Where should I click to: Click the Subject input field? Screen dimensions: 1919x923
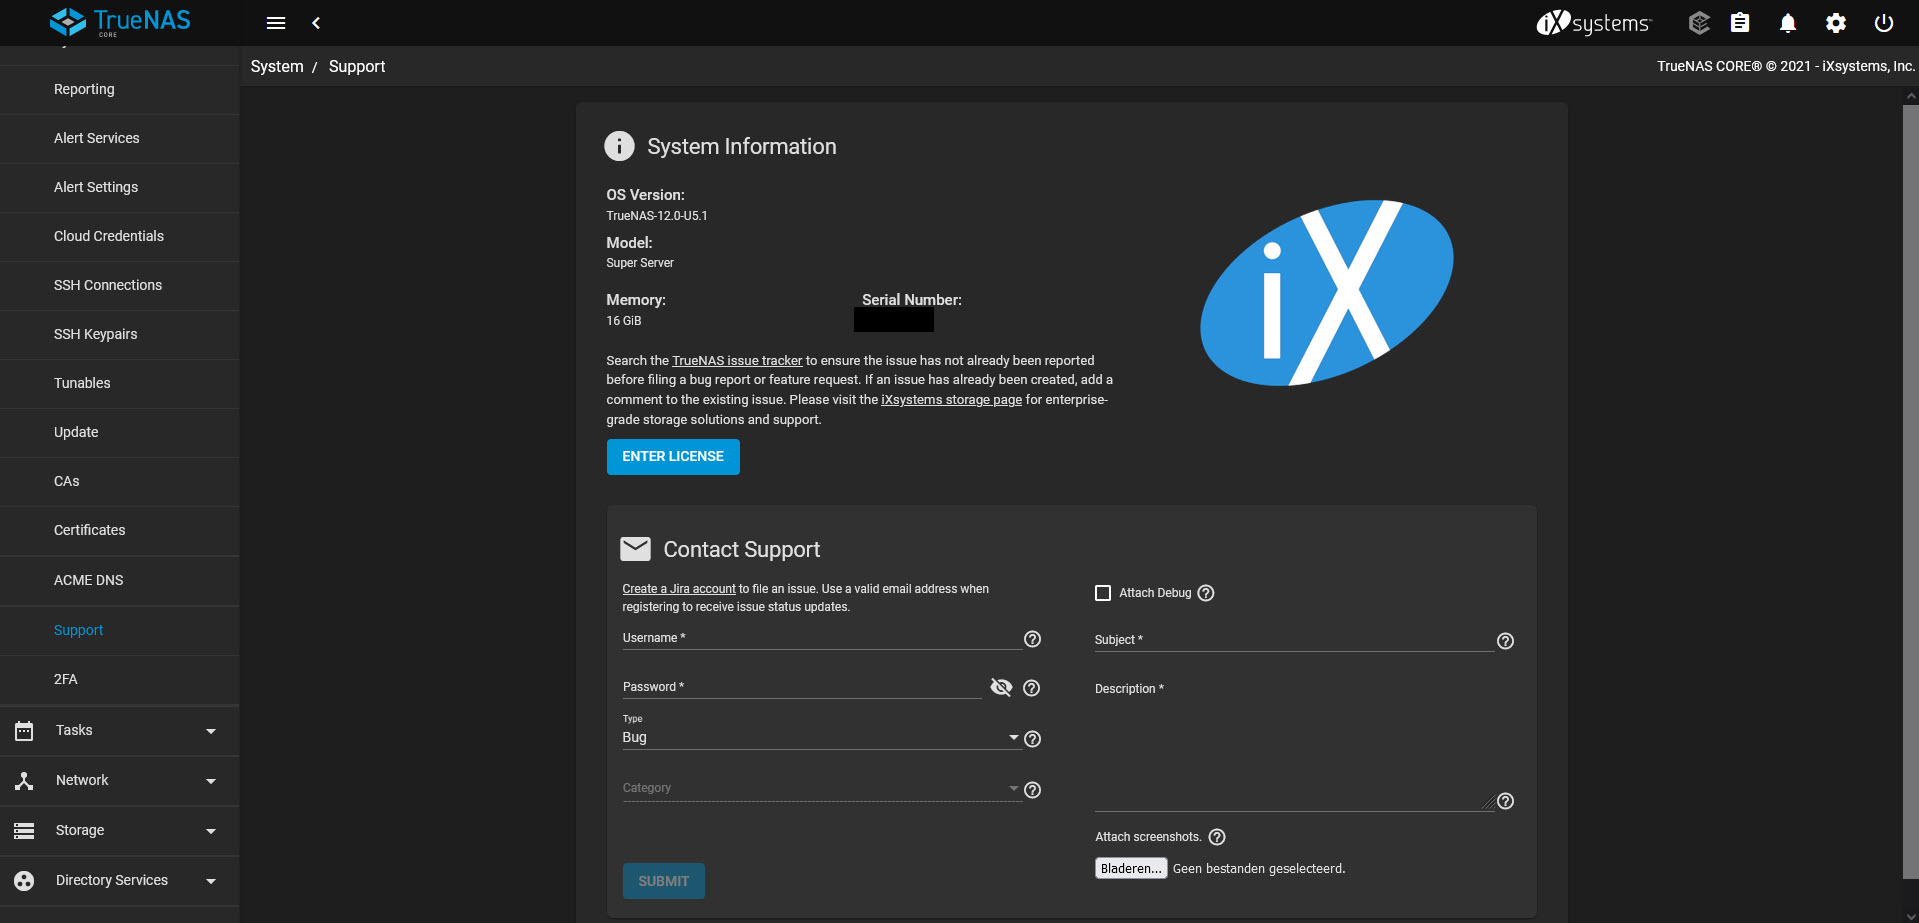click(1293, 640)
